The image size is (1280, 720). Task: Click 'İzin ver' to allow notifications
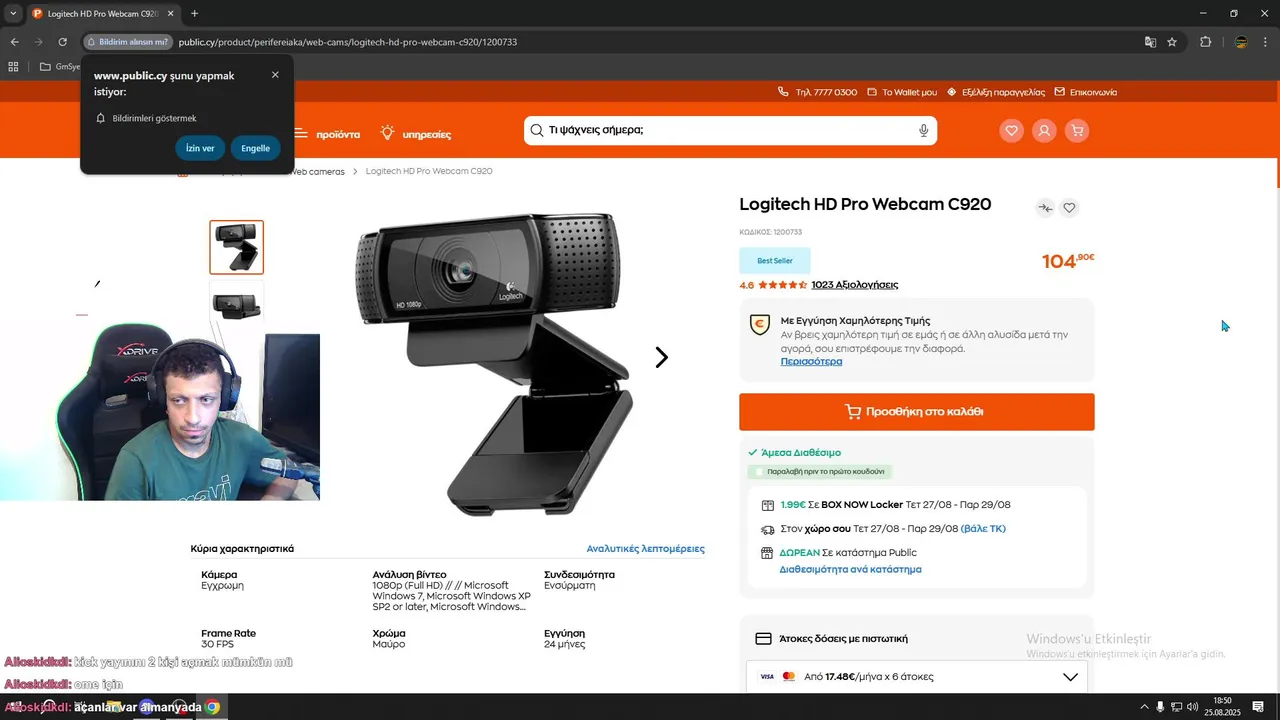(x=200, y=148)
